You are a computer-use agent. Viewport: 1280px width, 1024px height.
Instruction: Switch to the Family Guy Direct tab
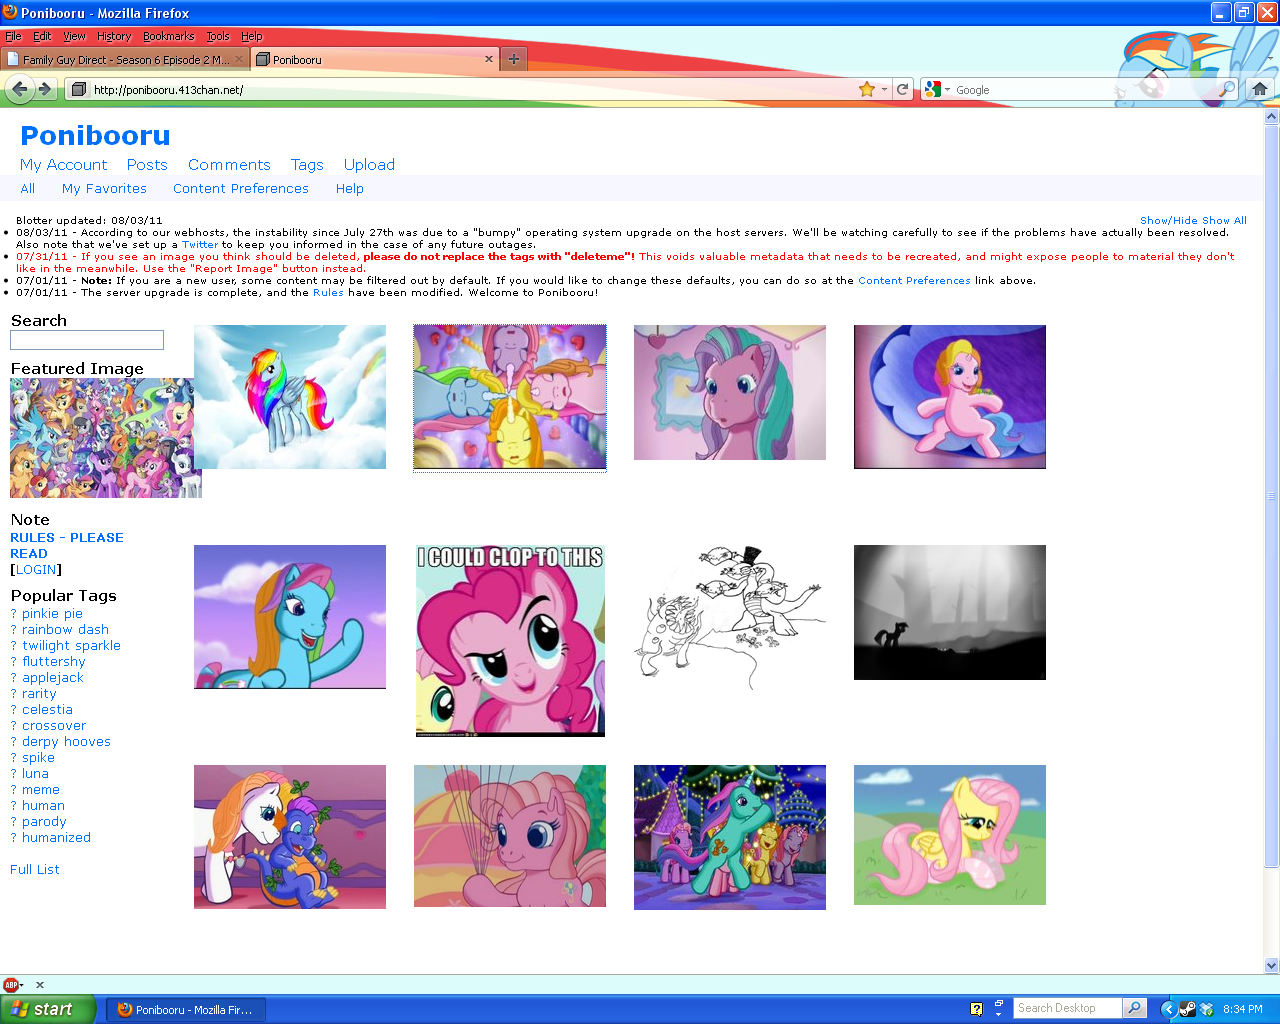click(x=125, y=60)
